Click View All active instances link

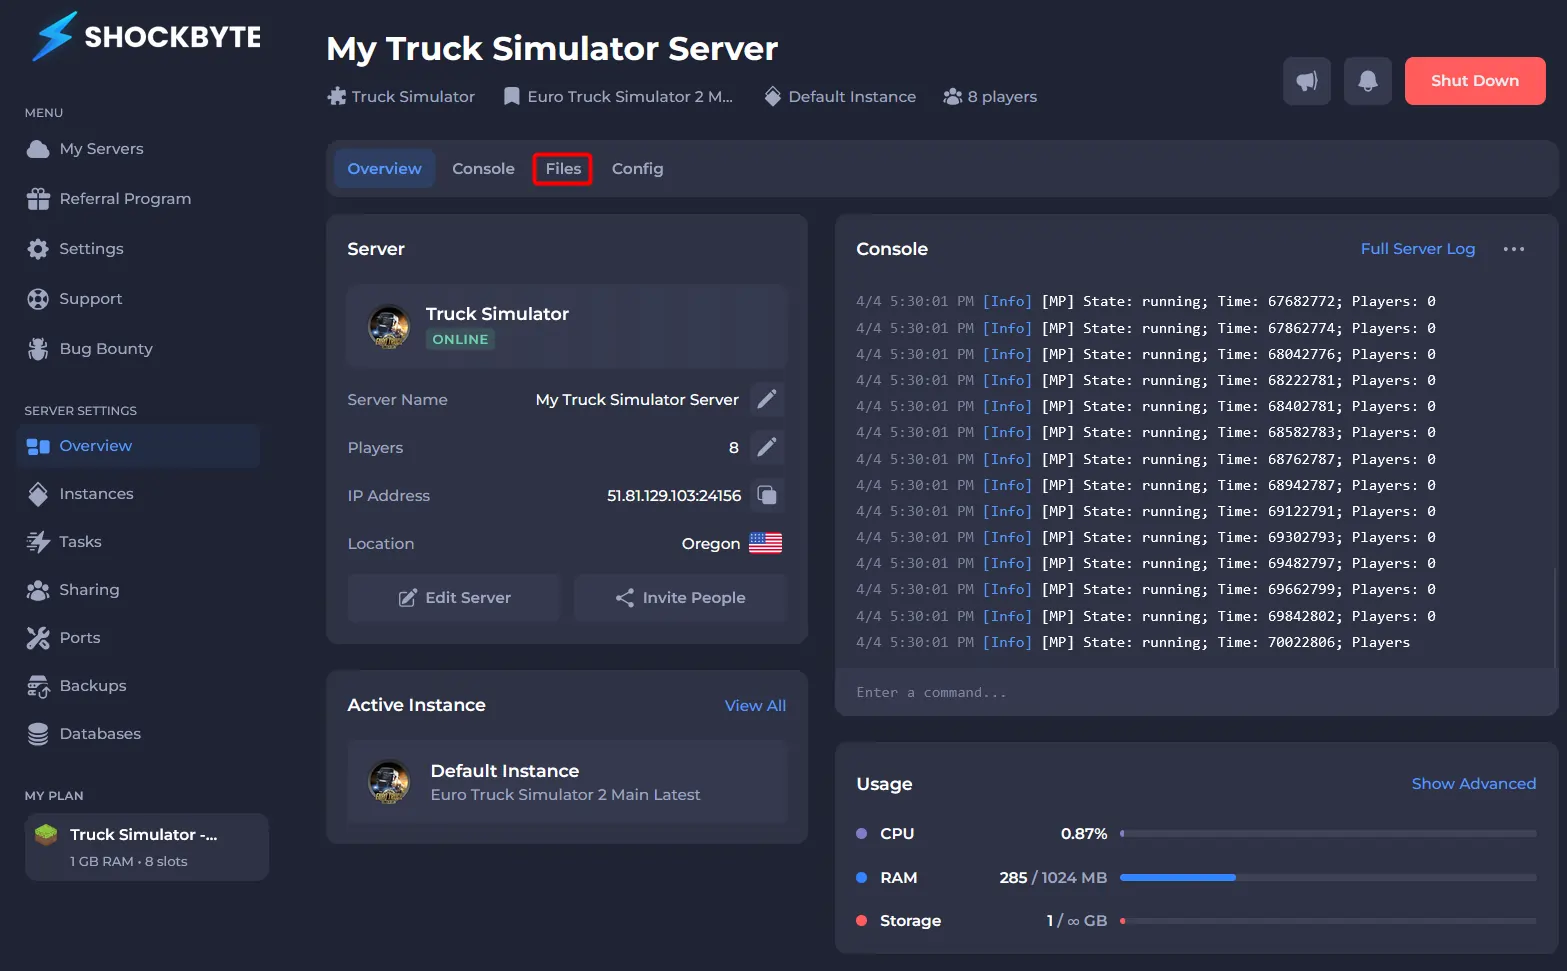755,706
